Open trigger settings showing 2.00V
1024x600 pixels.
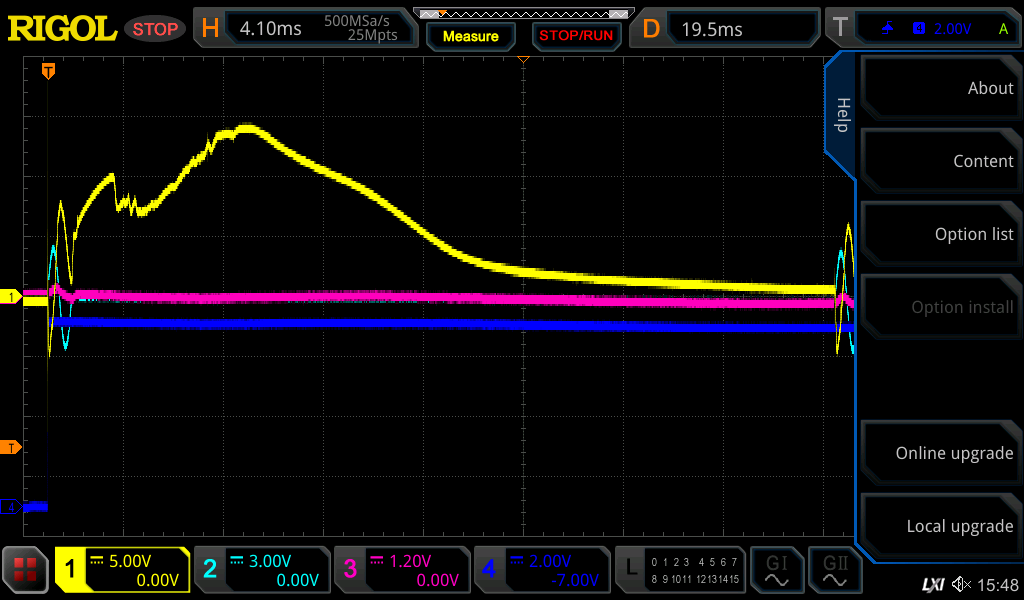coord(923,29)
